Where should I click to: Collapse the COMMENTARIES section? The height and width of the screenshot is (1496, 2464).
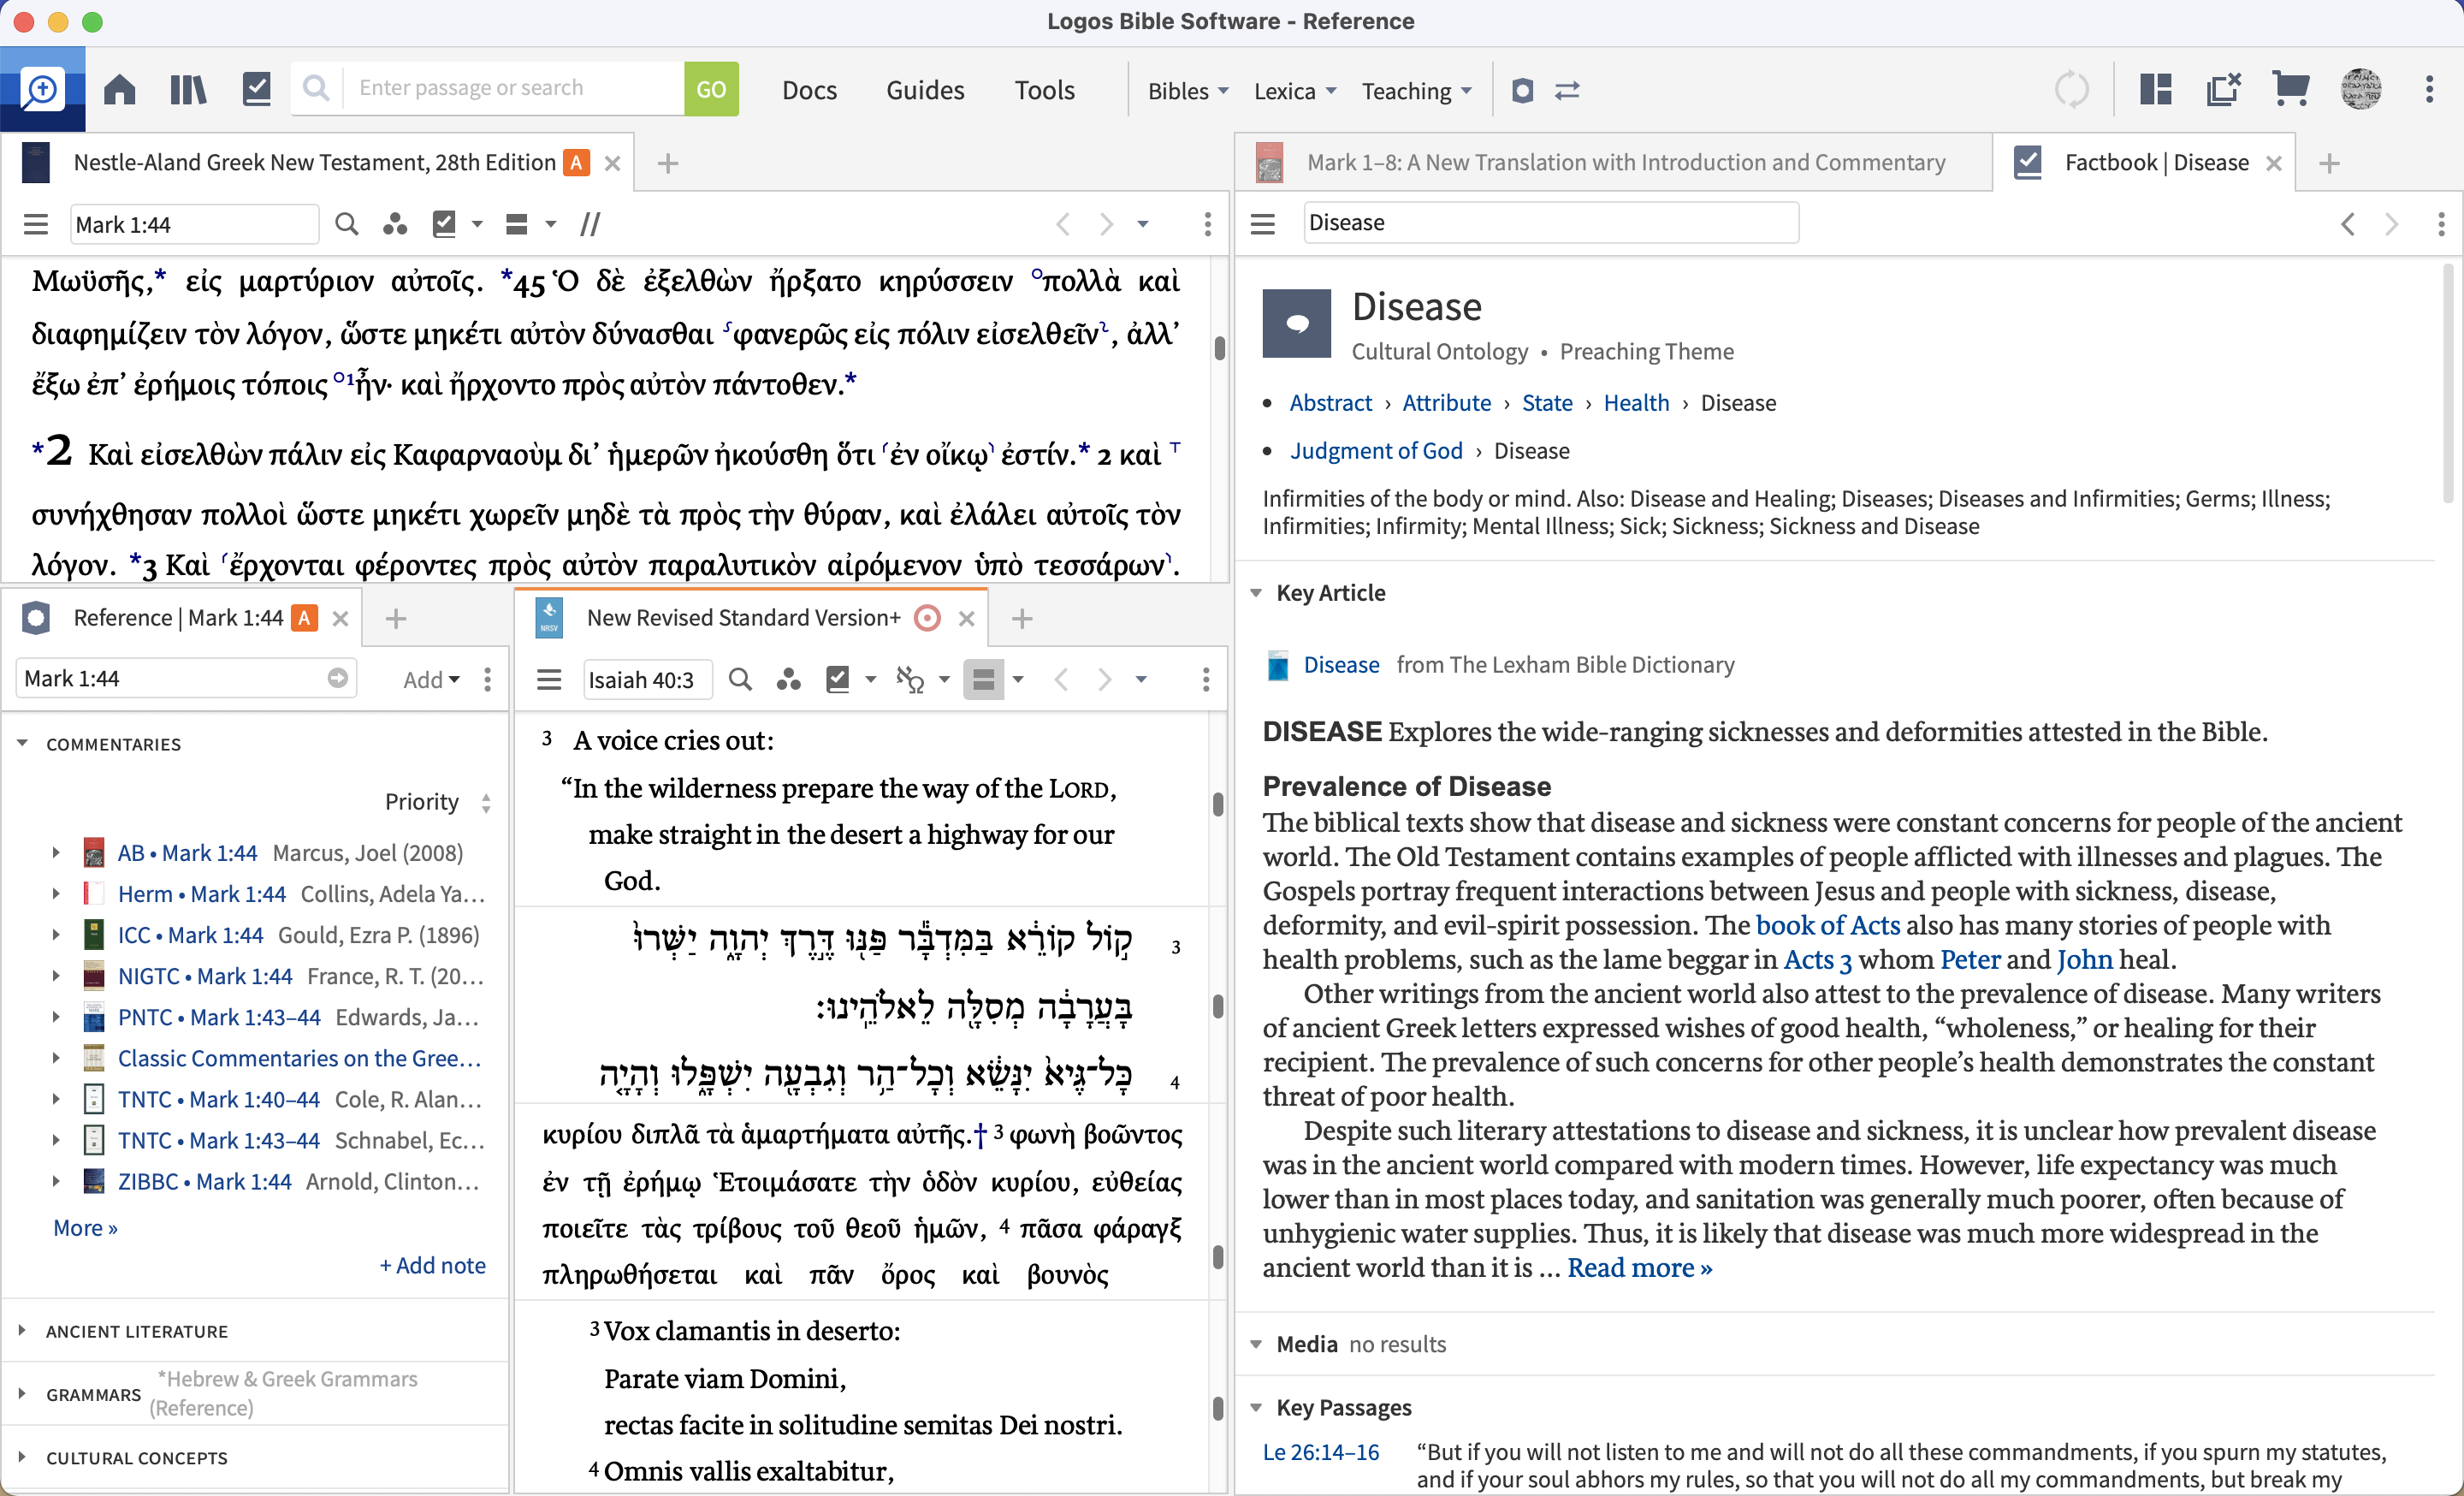coord(23,743)
